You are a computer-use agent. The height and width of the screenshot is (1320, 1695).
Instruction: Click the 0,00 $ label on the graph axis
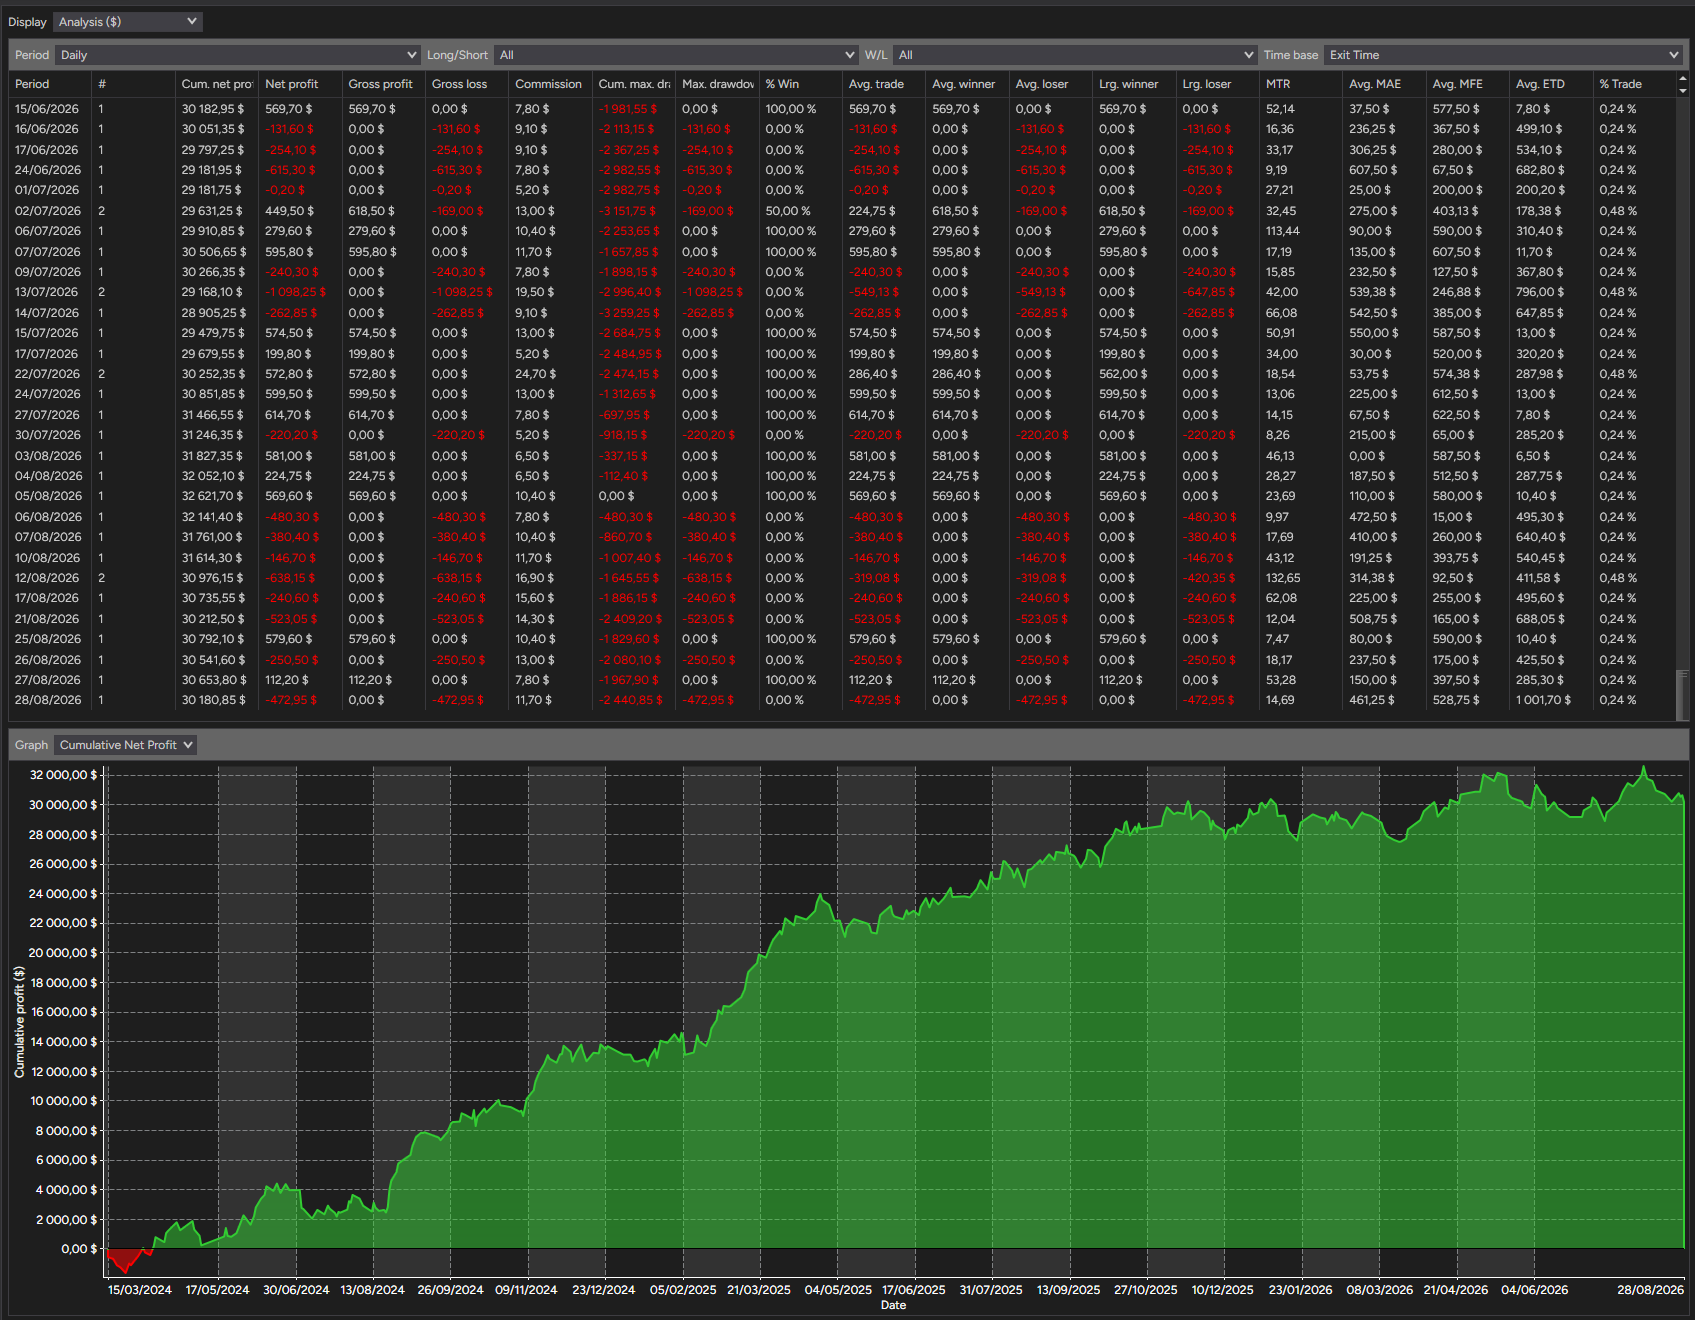(80, 1249)
